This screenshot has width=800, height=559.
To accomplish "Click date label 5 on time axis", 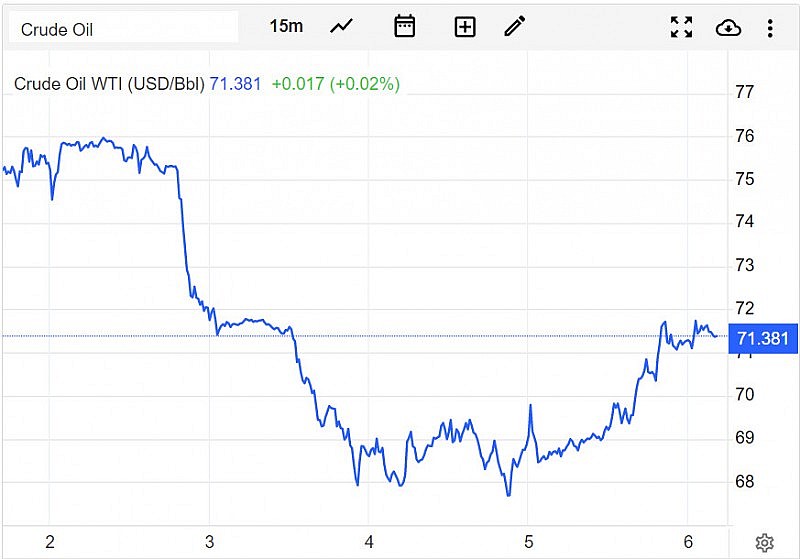I will pos(529,542).
